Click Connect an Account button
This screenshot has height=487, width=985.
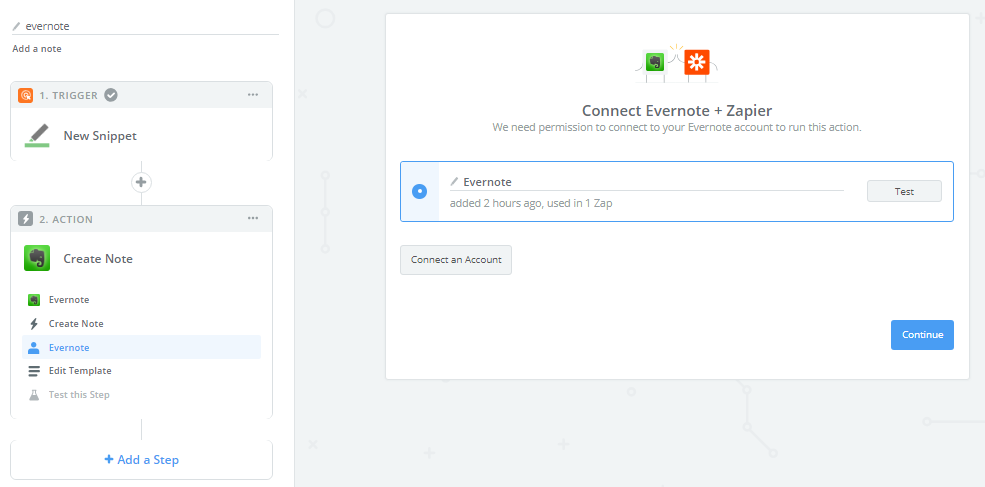tap(456, 260)
